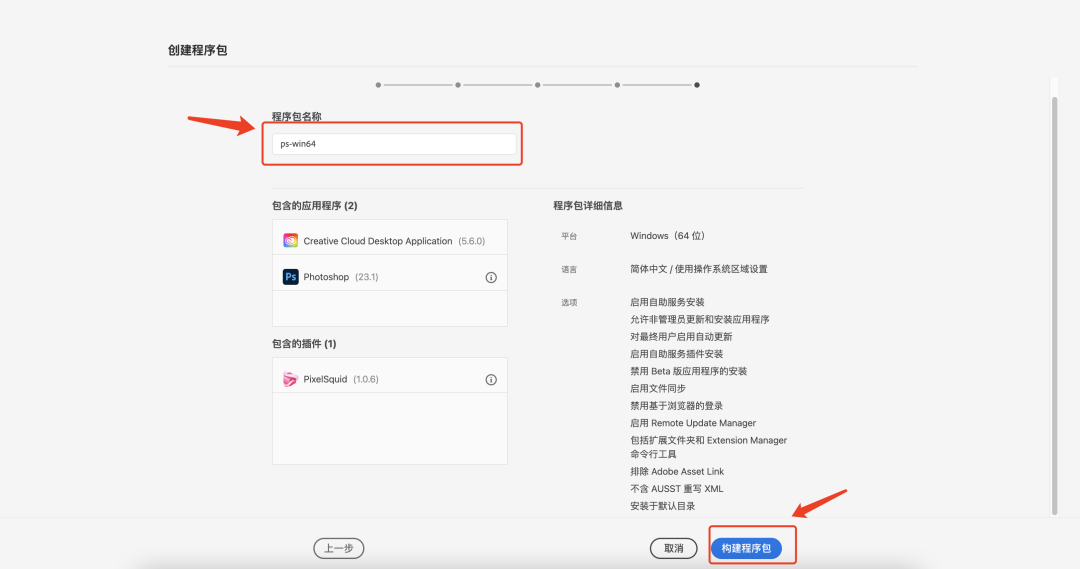Click the 允许非管理员更新和安装应用程序 option text
Image resolution: width=1080 pixels, height=569 pixels.
(700, 320)
